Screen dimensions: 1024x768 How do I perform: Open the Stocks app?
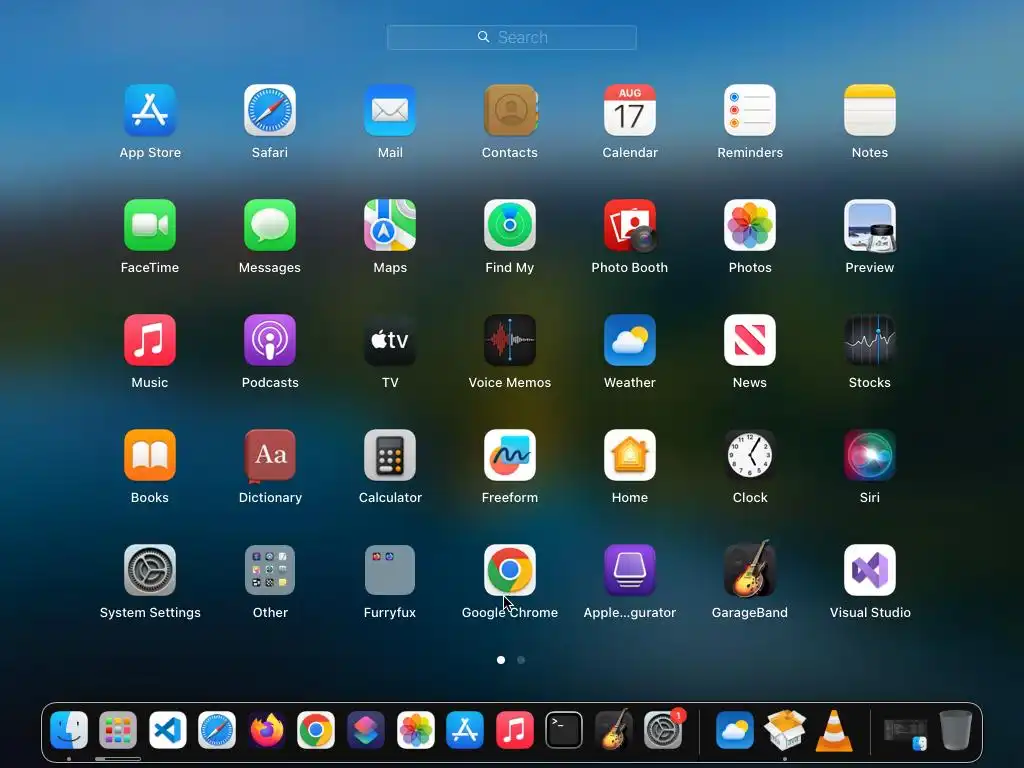click(x=870, y=340)
